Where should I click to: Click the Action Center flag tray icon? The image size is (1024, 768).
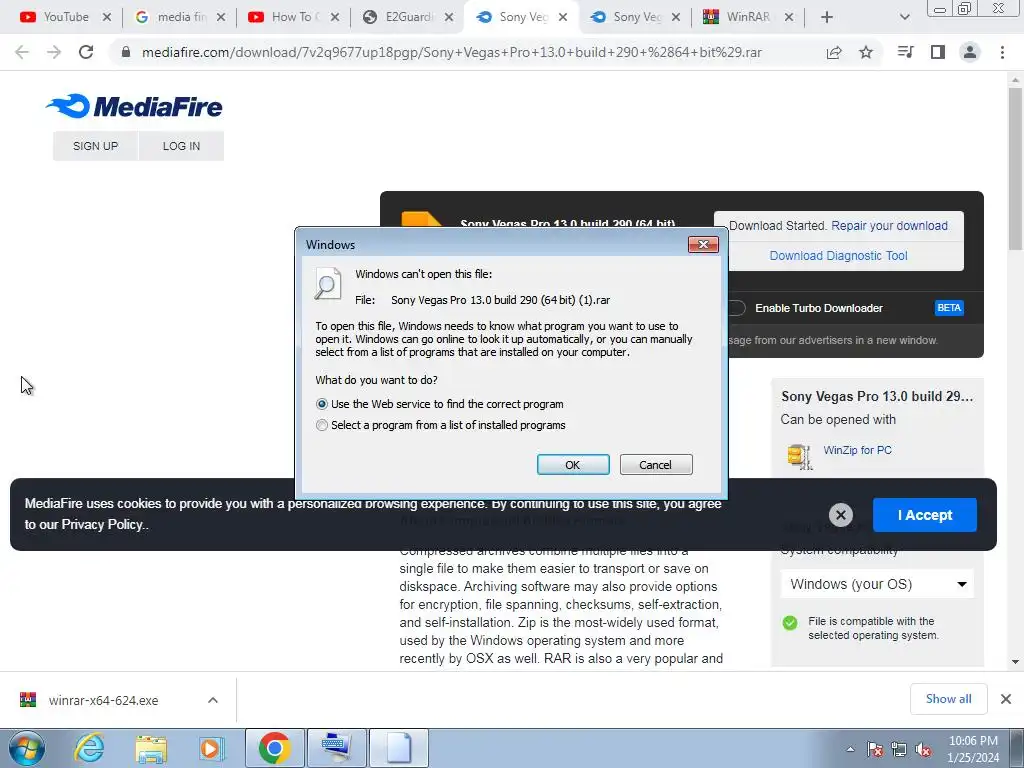pos(875,749)
